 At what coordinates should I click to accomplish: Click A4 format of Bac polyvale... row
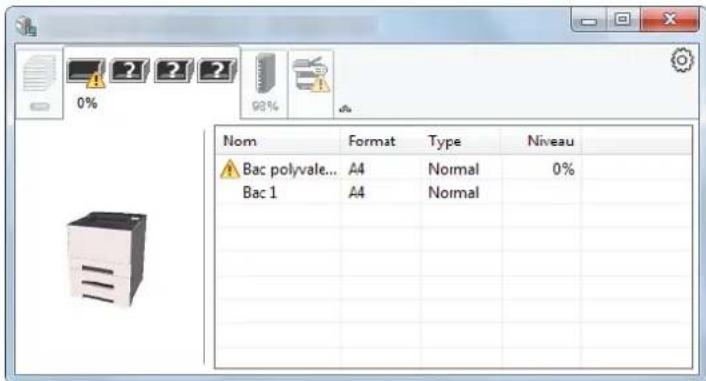point(356,169)
